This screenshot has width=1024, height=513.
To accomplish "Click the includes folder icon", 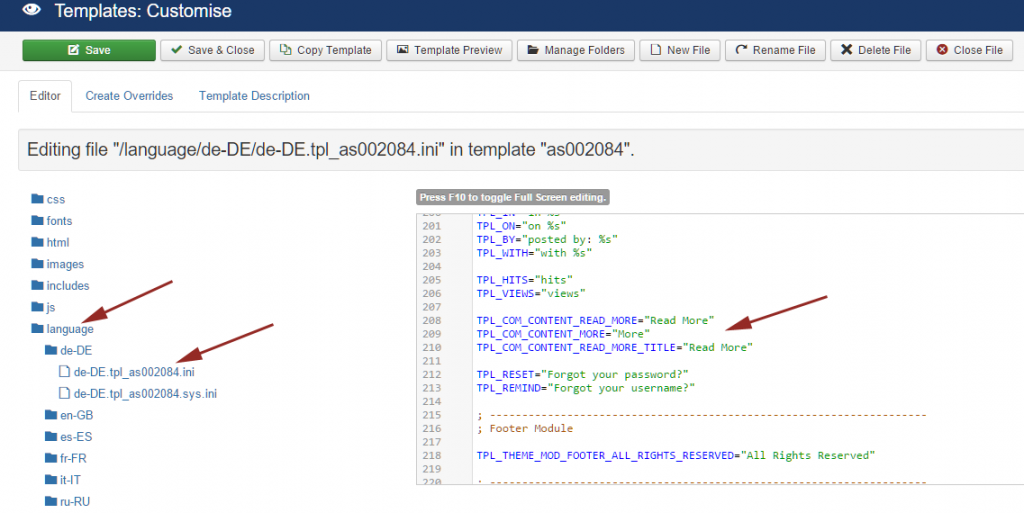I will point(37,285).
